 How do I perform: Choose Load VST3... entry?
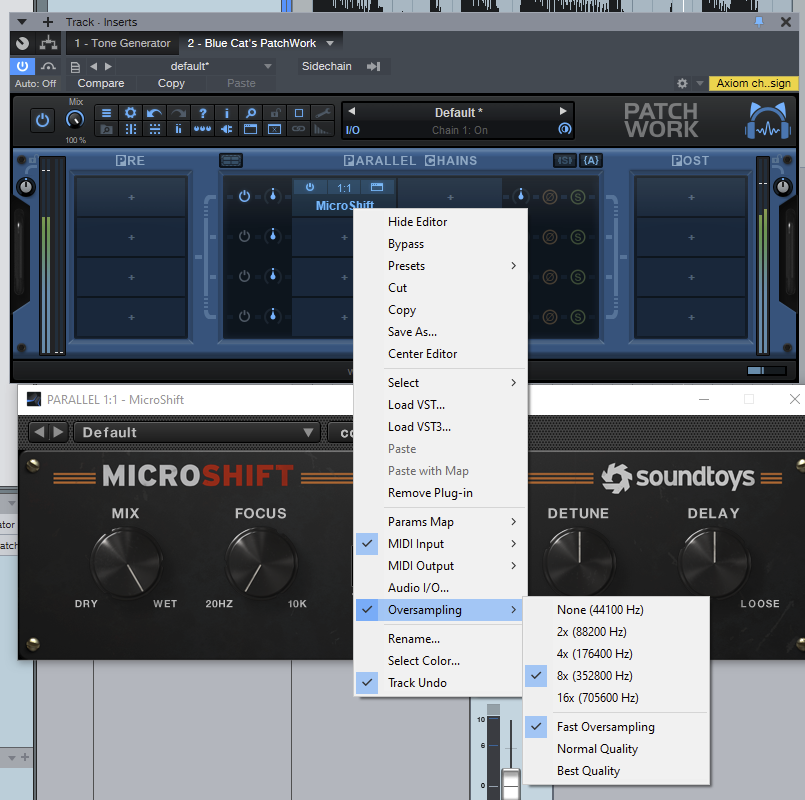(441, 427)
